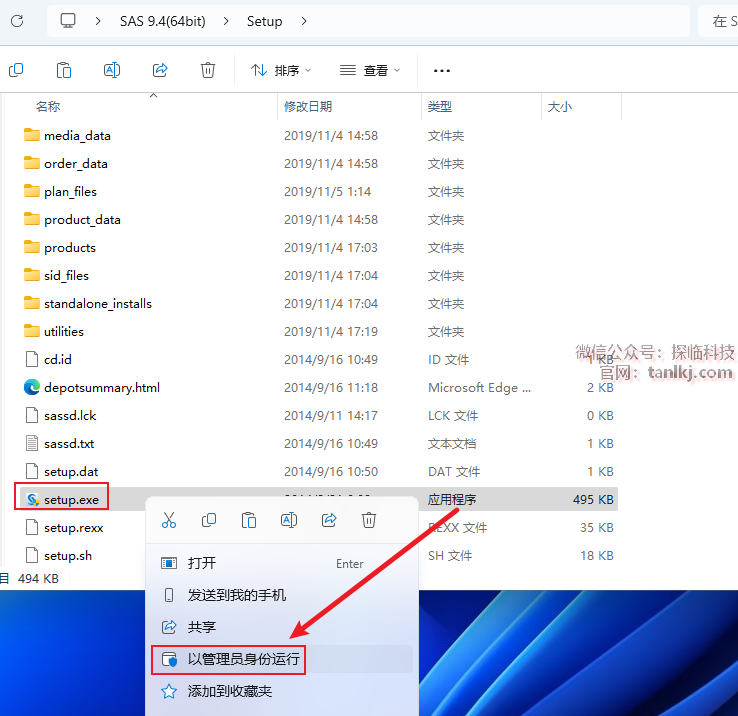Click the copy icon in context menu

click(209, 520)
